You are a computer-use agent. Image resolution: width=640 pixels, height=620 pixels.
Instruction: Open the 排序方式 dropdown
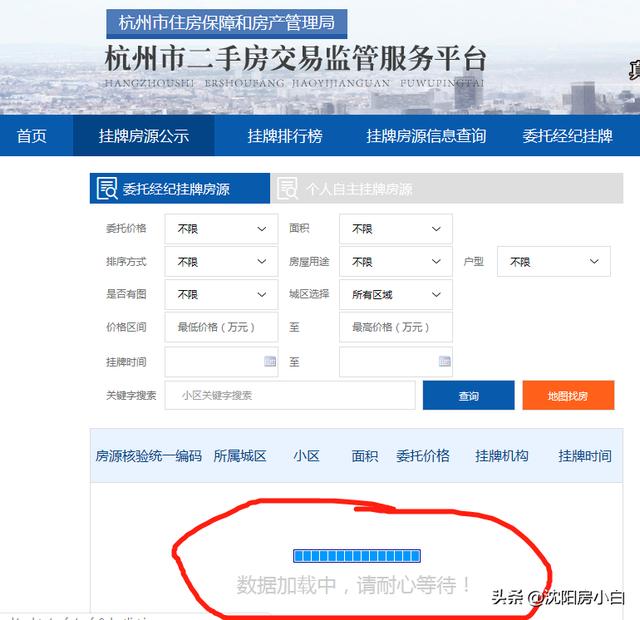221,262
